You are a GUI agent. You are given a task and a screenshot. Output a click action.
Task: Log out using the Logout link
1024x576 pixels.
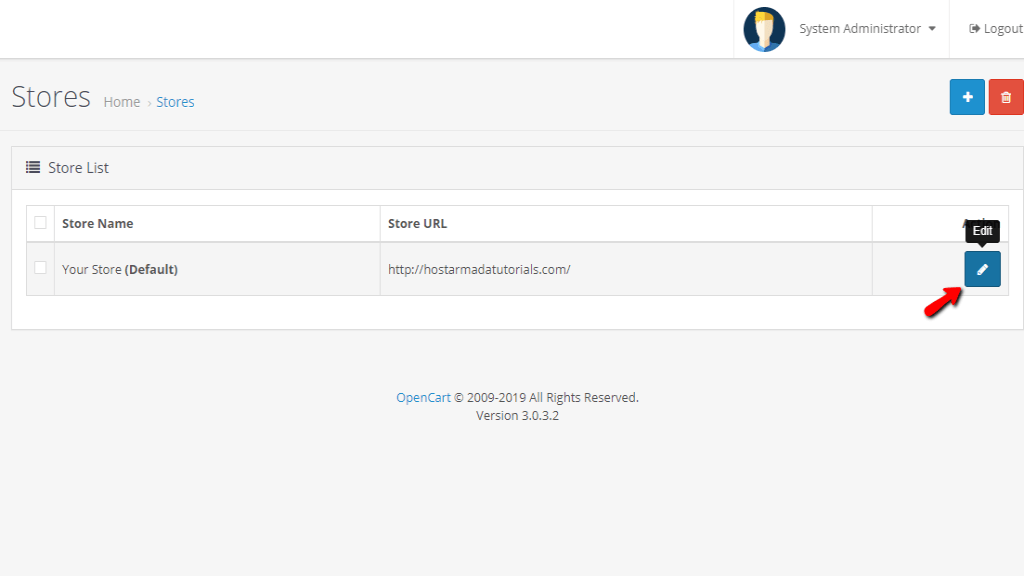tap(996, 29)
